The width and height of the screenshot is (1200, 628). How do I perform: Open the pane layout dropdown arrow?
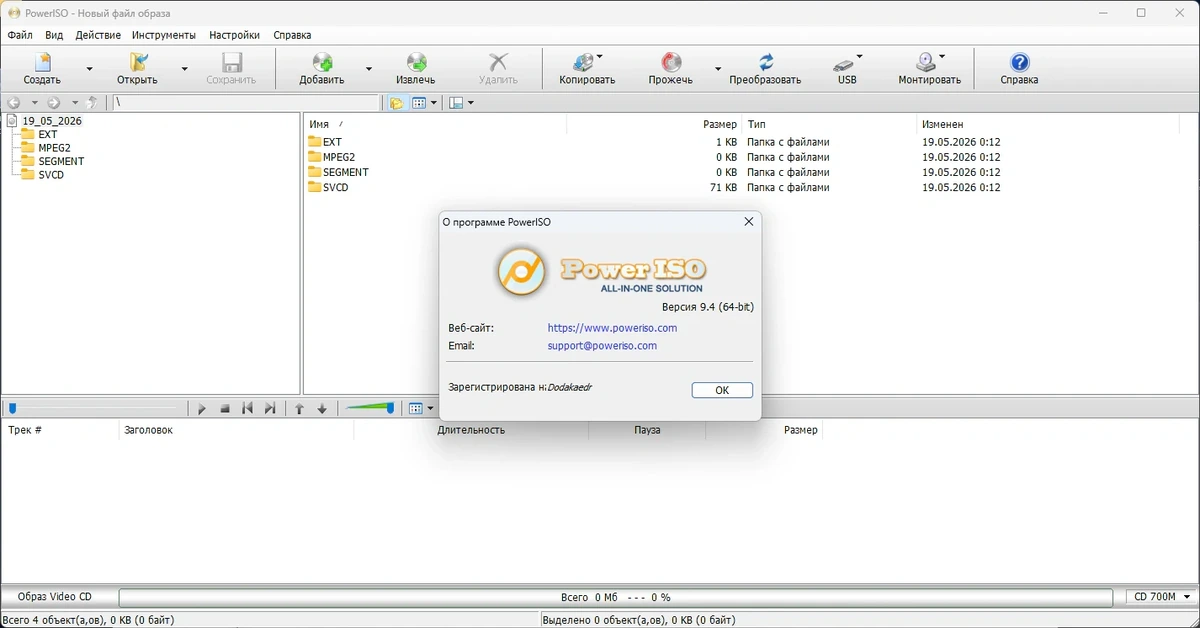[470, 103]
